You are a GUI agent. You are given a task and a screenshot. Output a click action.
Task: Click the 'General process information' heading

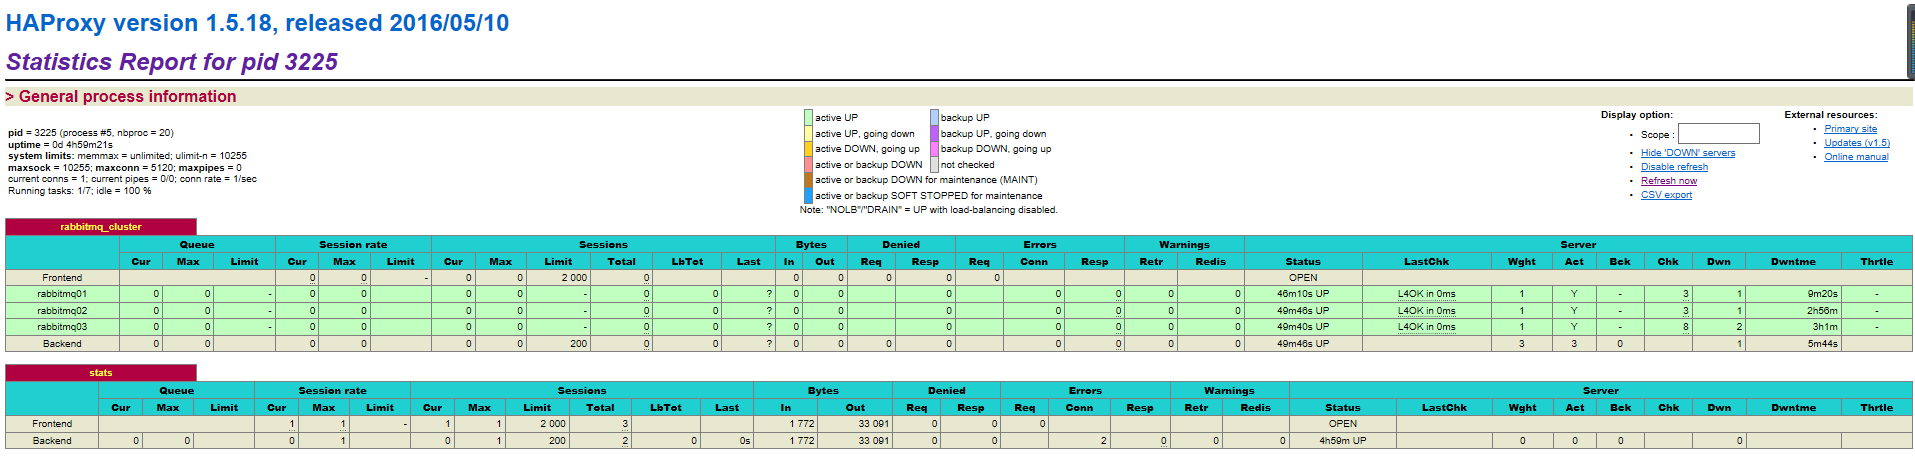pos(121,97)
